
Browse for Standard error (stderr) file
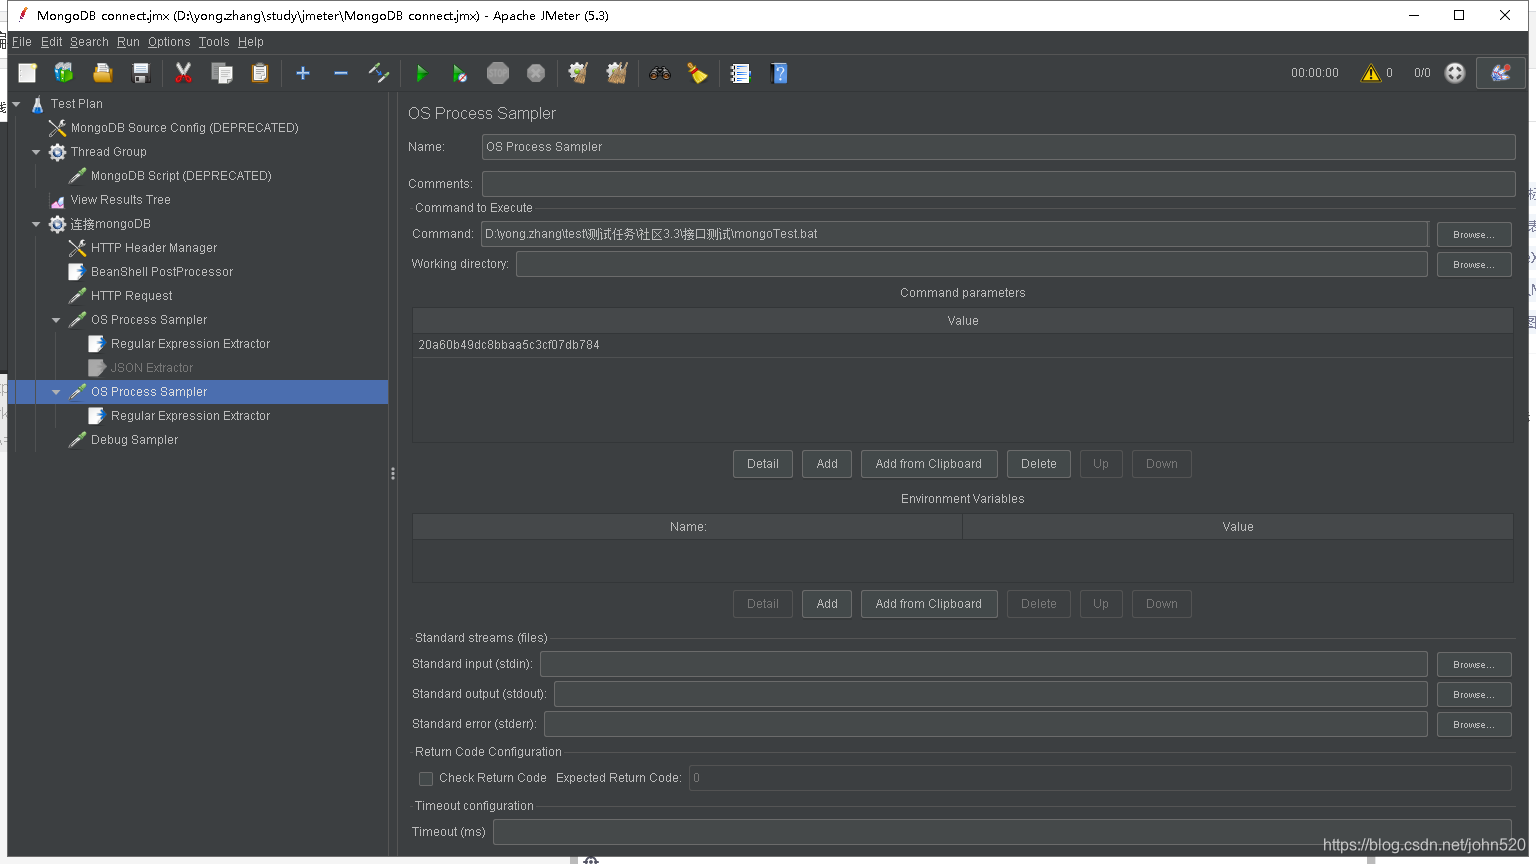(1474, 724)
